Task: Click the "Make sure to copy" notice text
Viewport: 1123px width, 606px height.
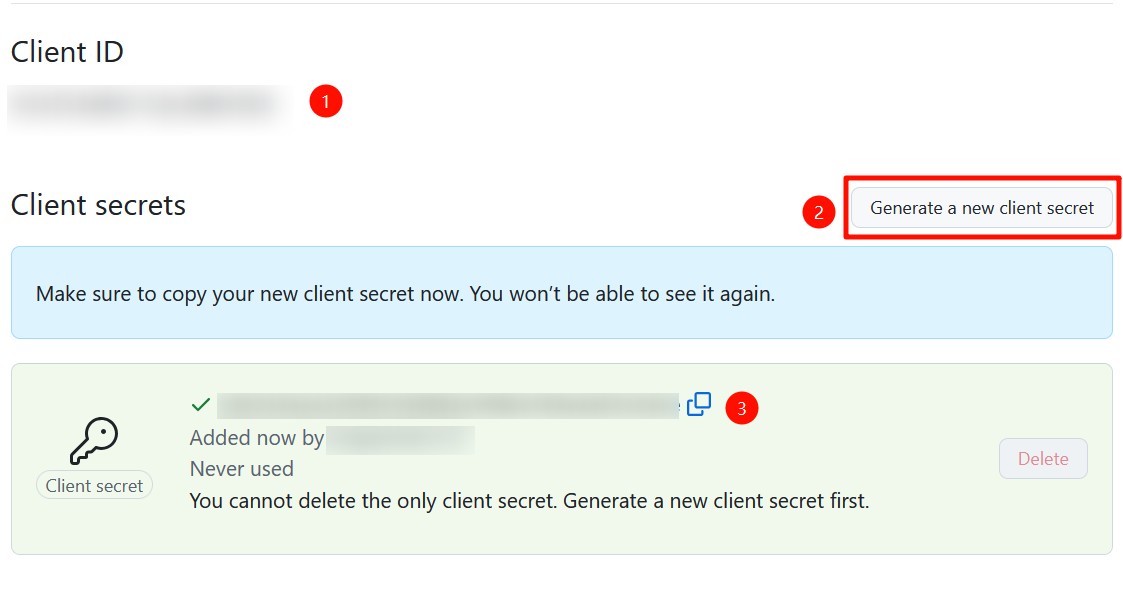Action: point(405,294)
